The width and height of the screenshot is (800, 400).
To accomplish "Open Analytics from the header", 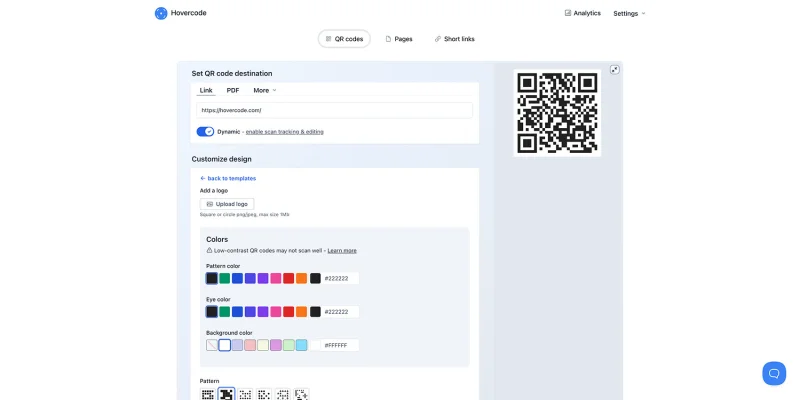I will coord(583,13).
